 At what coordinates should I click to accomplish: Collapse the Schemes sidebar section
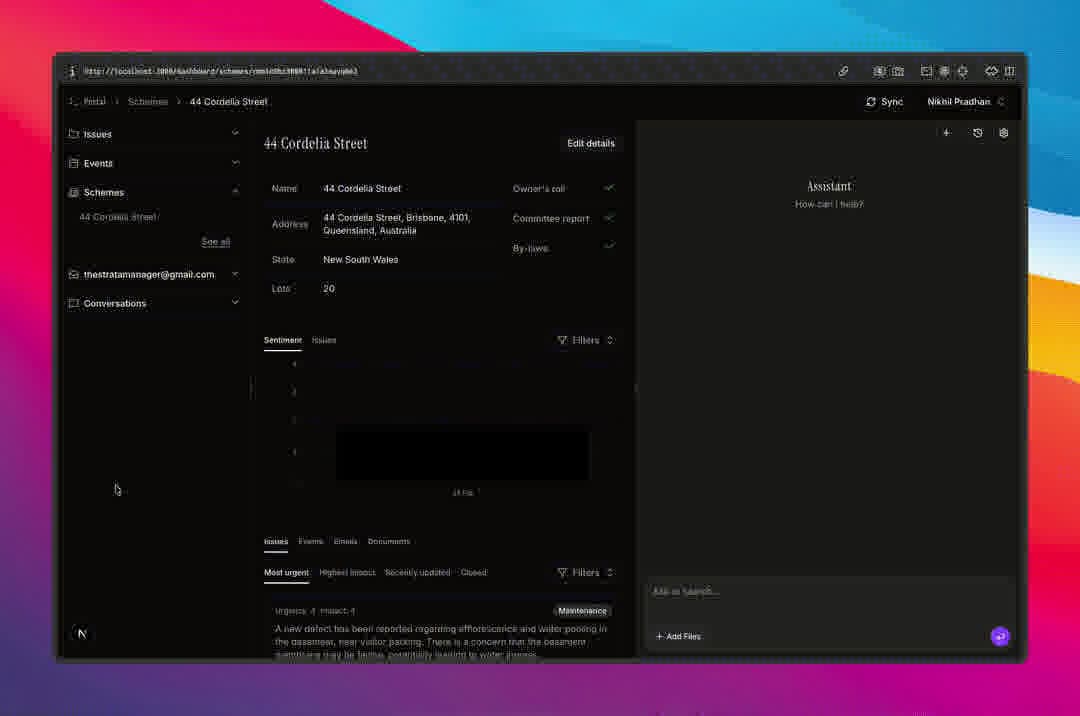[235, 192]
